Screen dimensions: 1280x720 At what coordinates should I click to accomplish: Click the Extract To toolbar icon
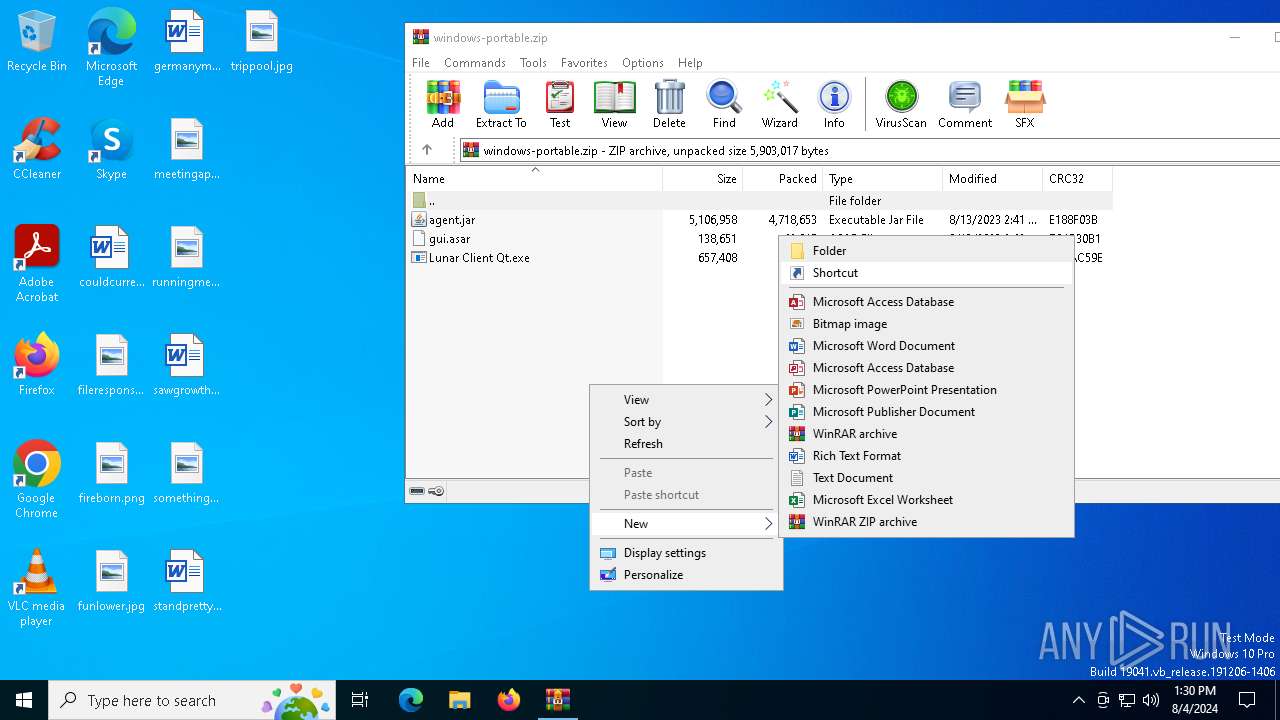tap(501, 105)
